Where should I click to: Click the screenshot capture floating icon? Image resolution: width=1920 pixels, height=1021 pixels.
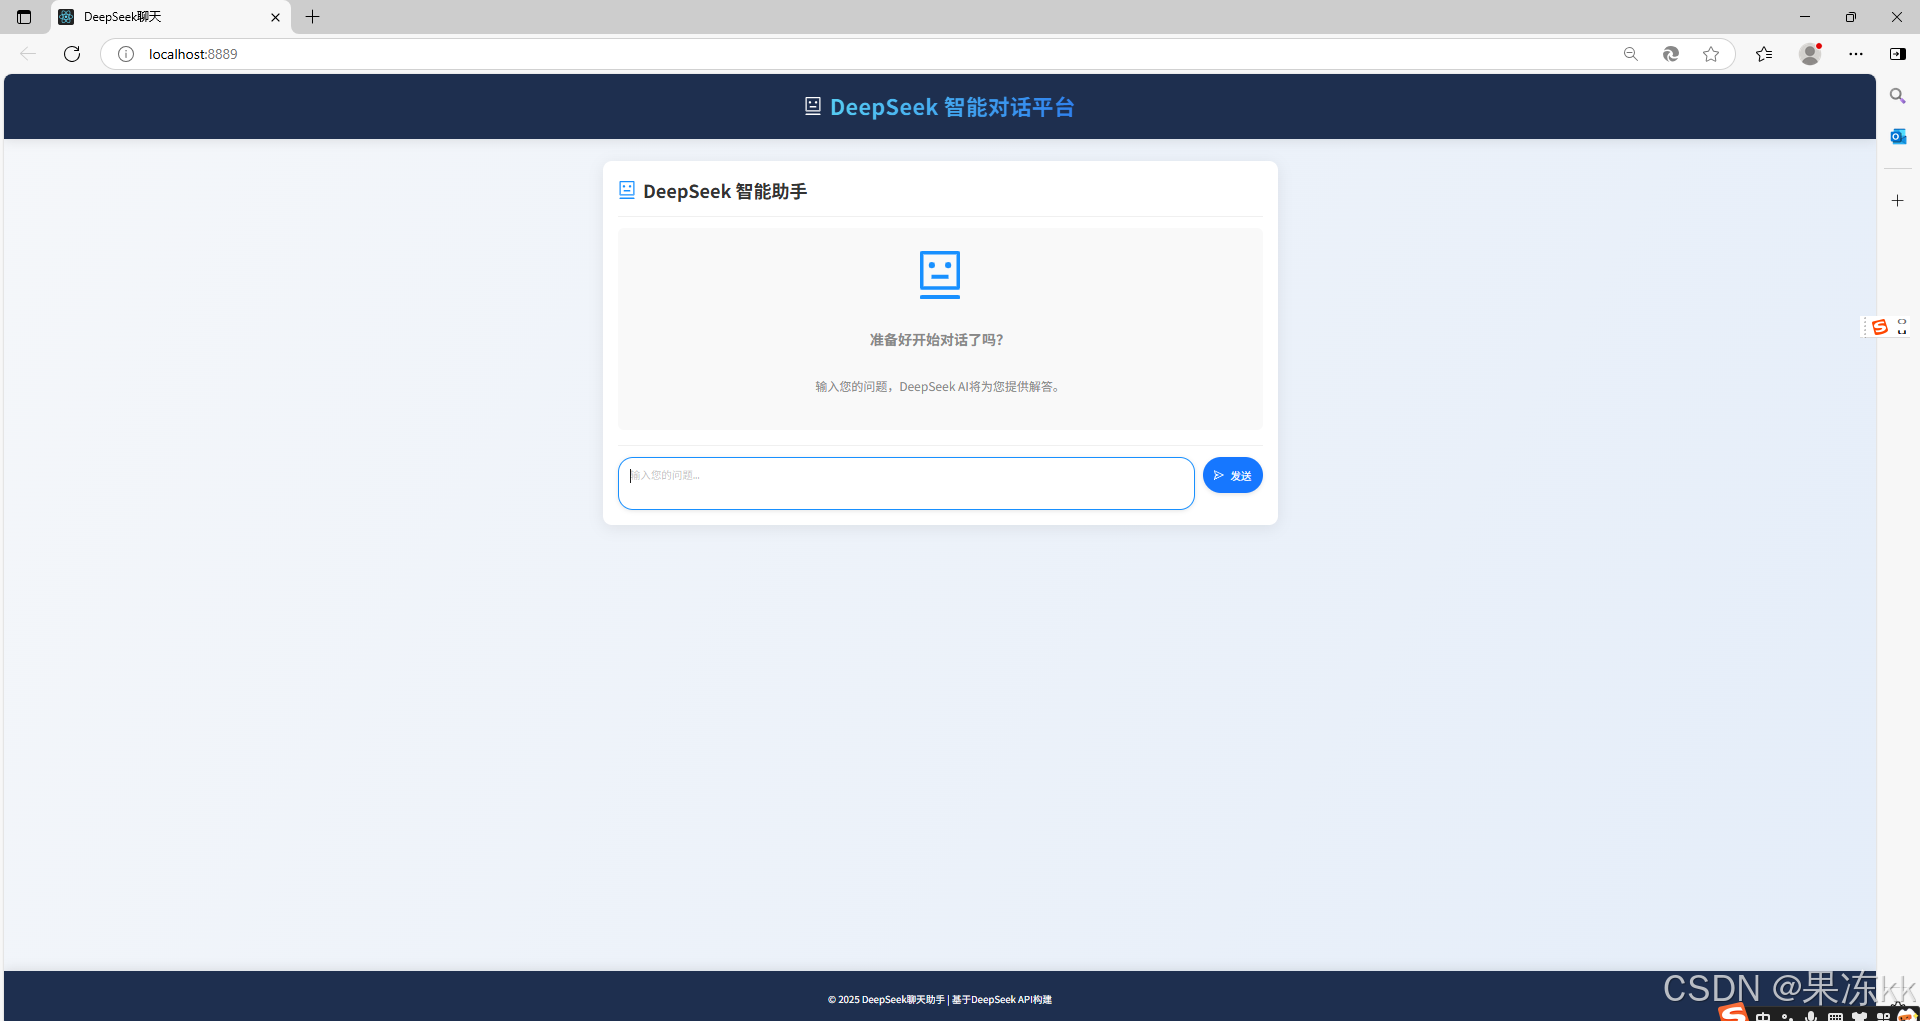point(1902,327)
